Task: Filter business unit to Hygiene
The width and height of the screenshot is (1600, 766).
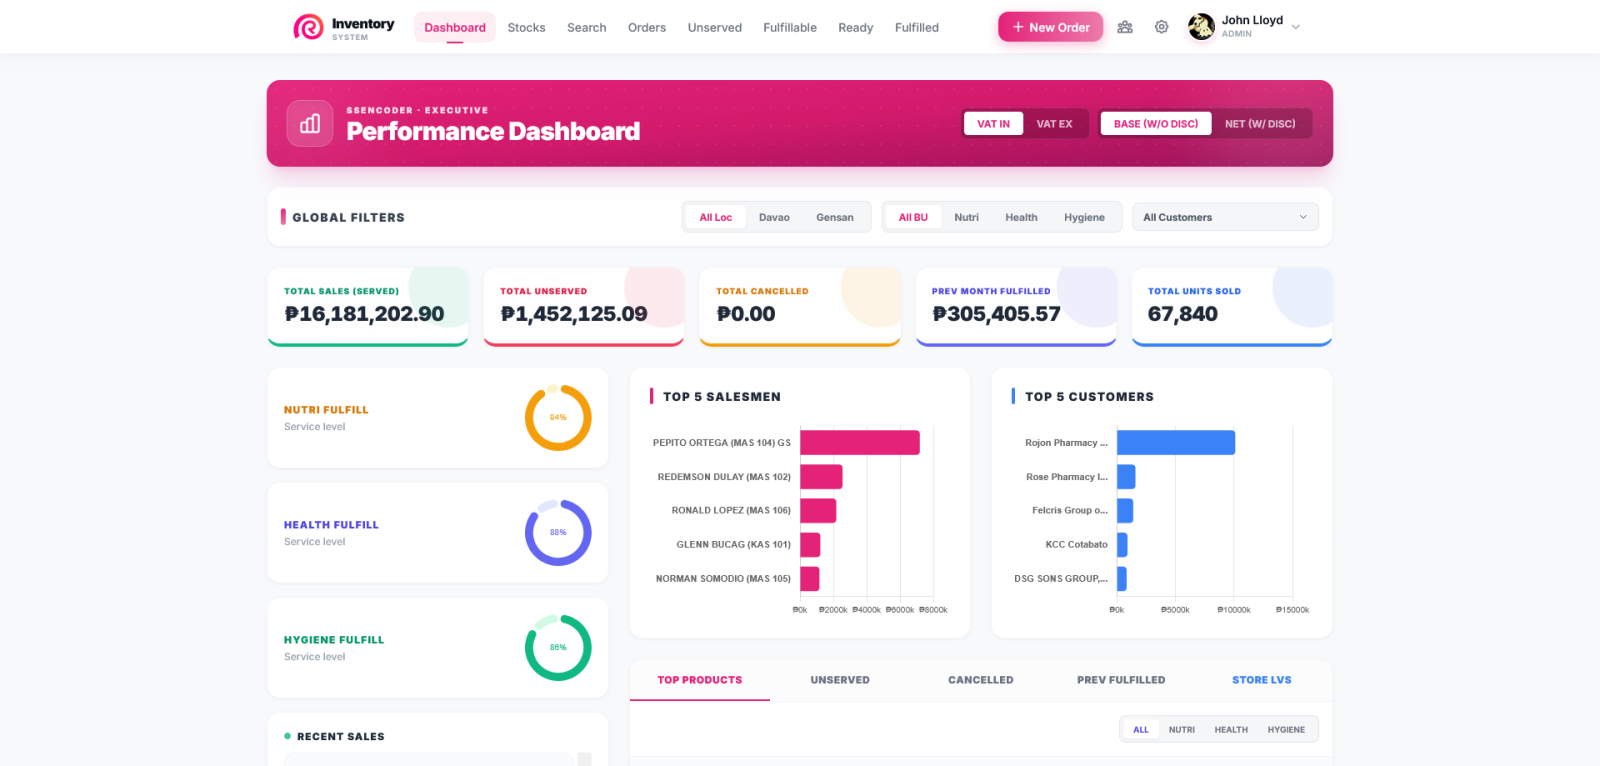Action: (x=1084, y=217)
